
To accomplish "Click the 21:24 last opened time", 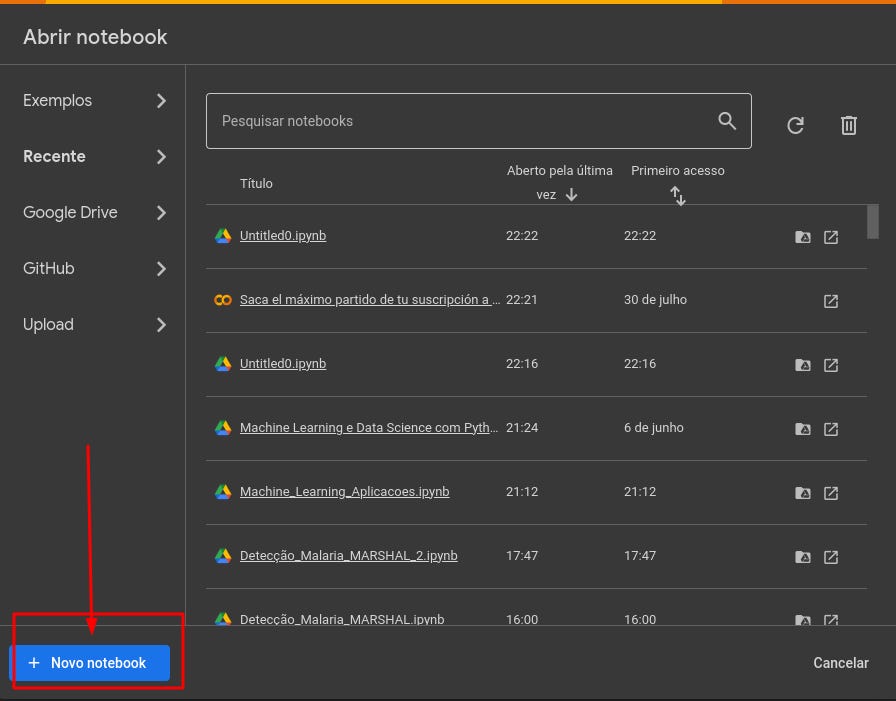I will (522, 427).
